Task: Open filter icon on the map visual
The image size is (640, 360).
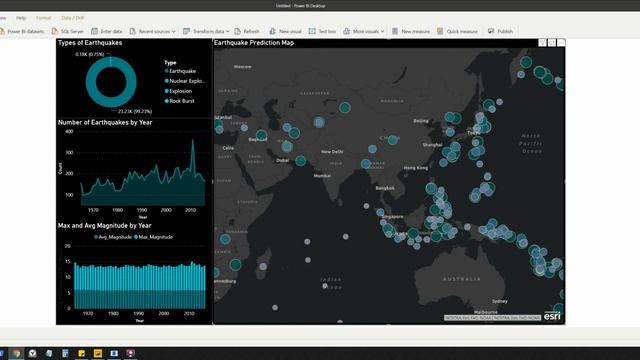Action: click(x=542, y=42)
